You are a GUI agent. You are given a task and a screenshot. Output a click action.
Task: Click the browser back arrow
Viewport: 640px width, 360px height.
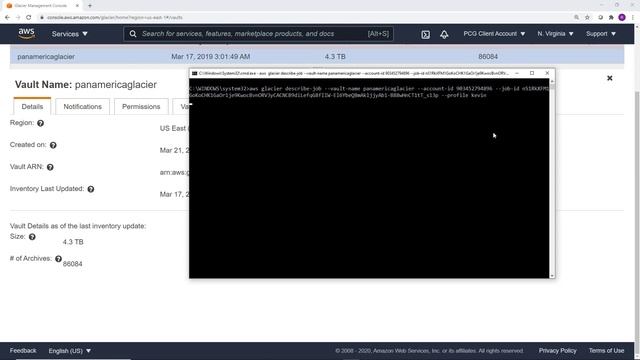point(7,18)
